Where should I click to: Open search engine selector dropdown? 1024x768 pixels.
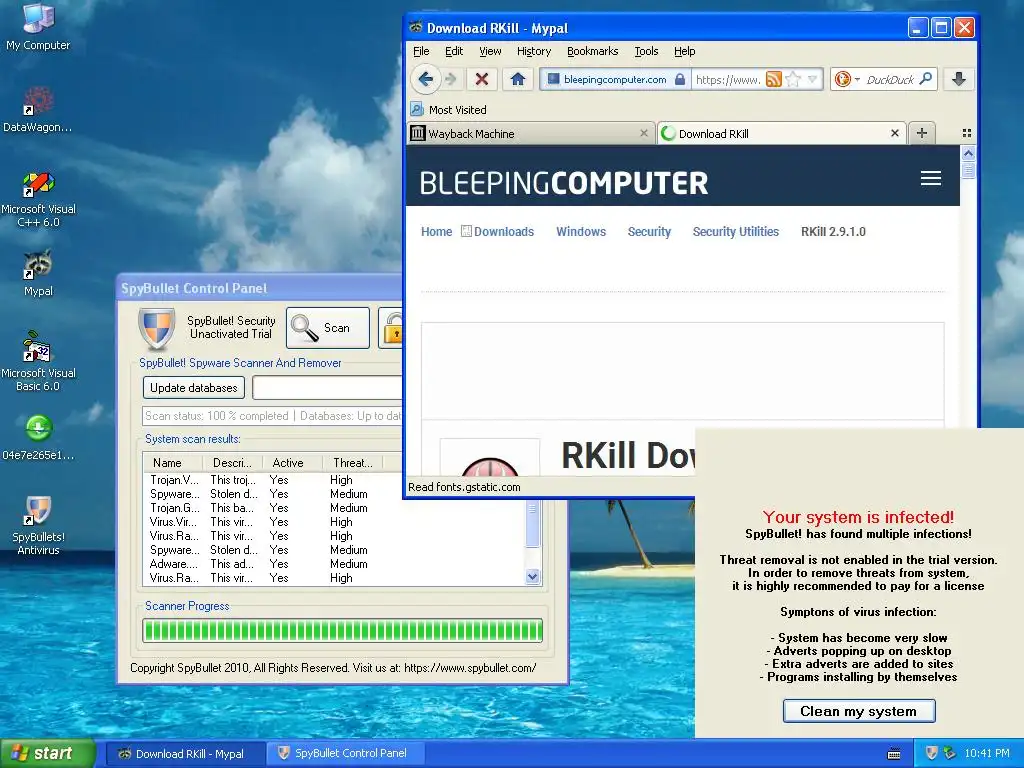857,80
